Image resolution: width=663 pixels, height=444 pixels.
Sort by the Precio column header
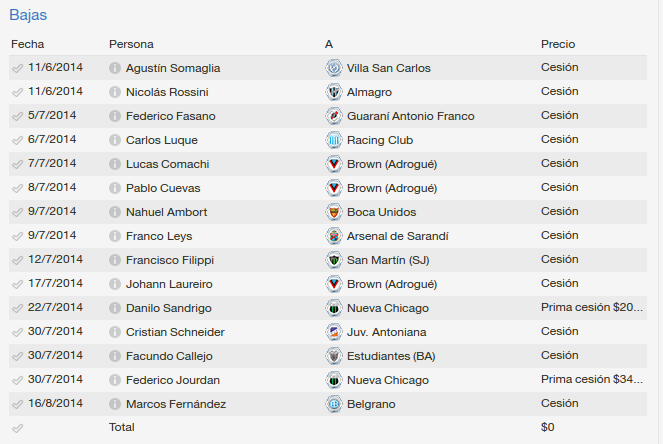tap(558, 44)
